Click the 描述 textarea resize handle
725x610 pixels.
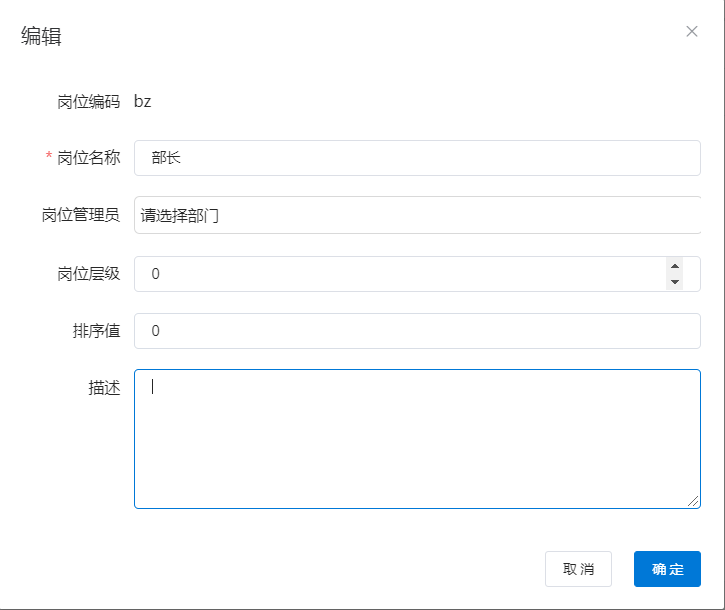(693, 501)
